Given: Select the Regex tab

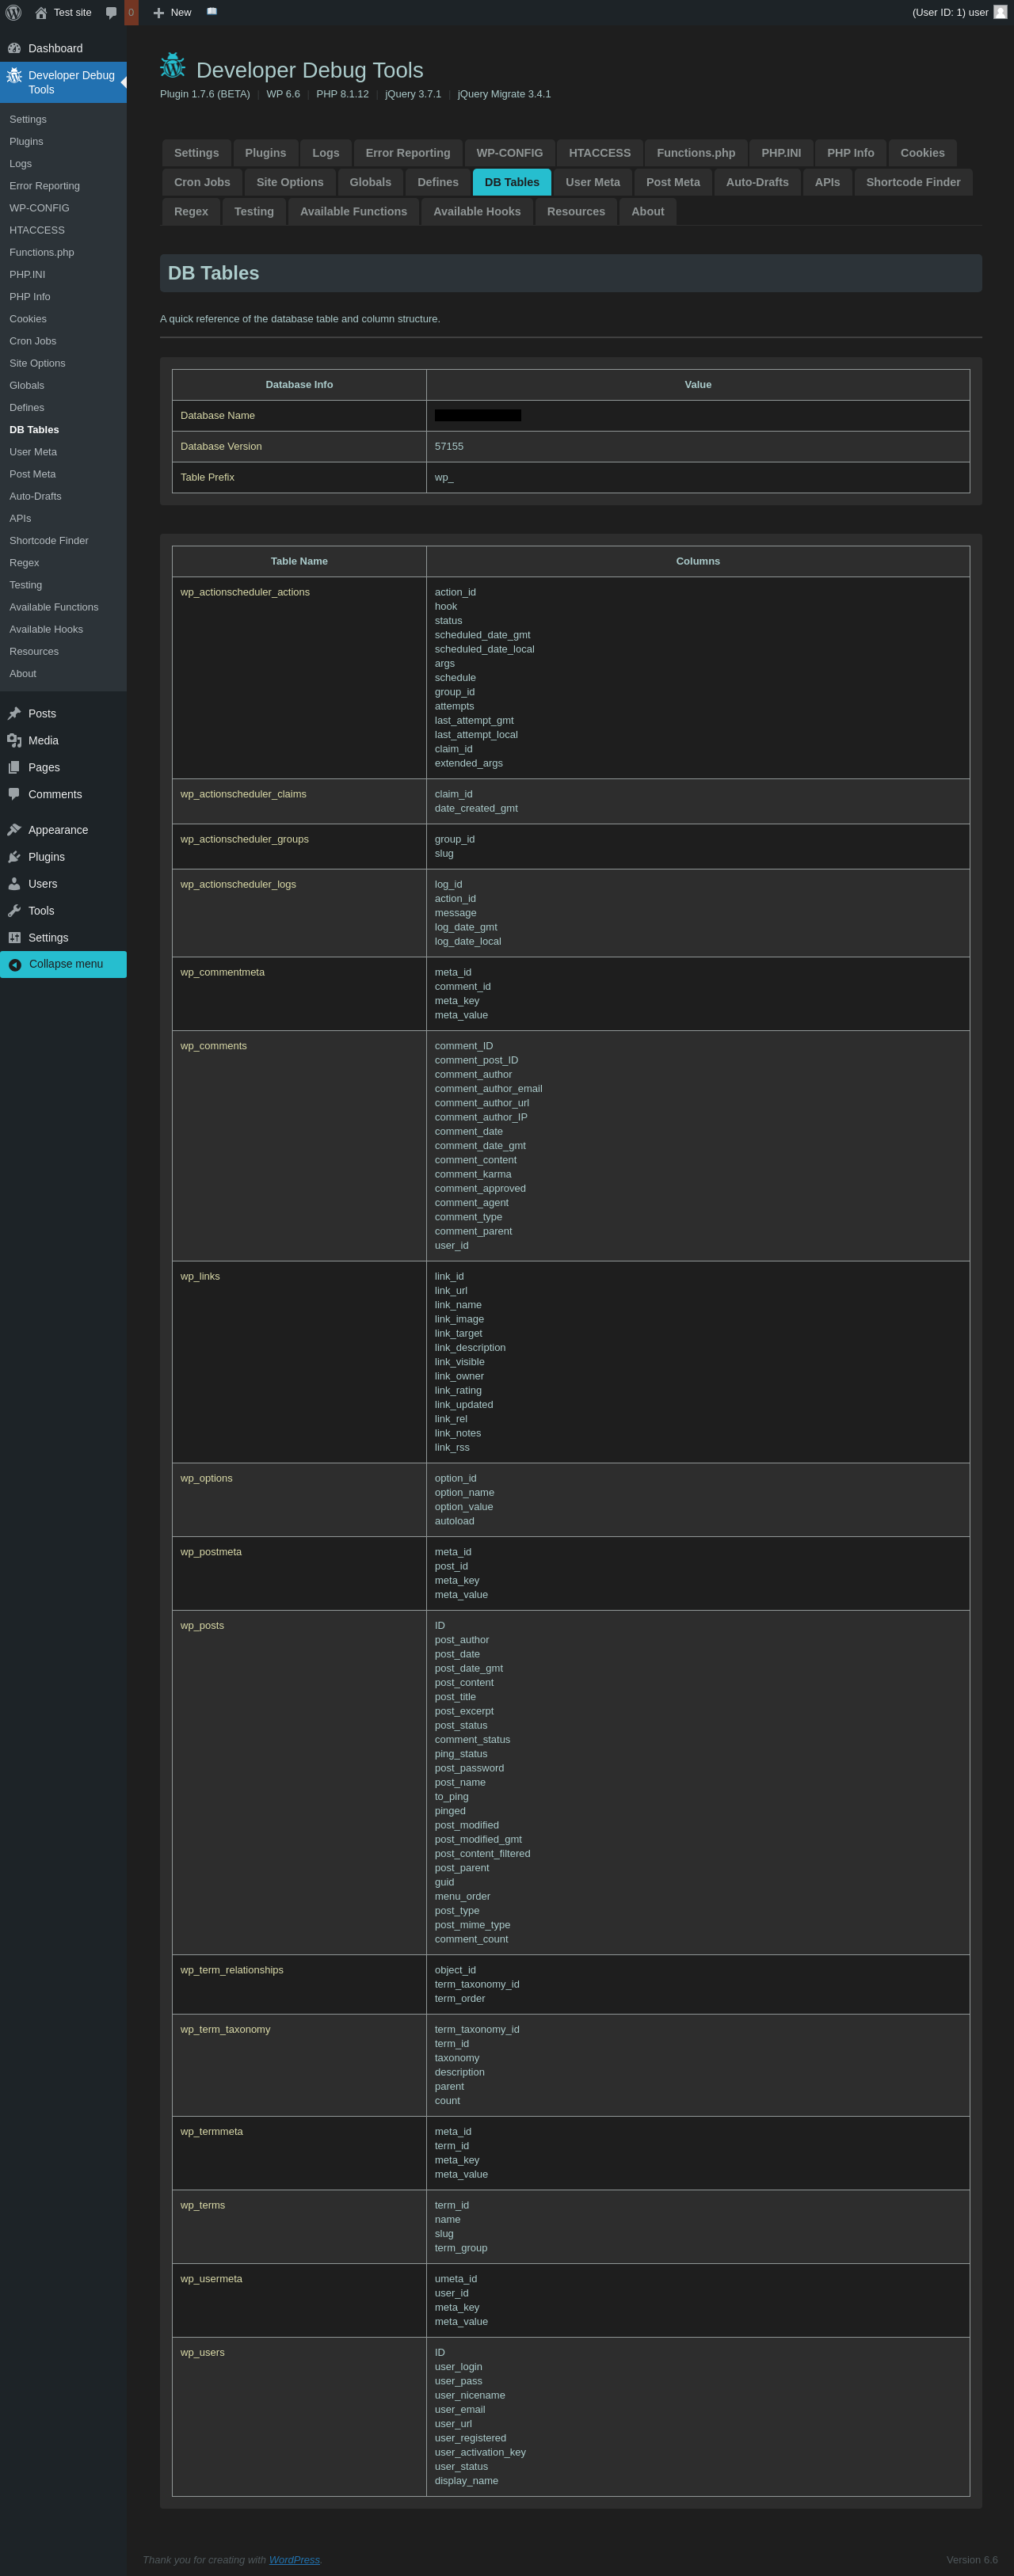Looking at the screenshot, I should tap(191, 211).
